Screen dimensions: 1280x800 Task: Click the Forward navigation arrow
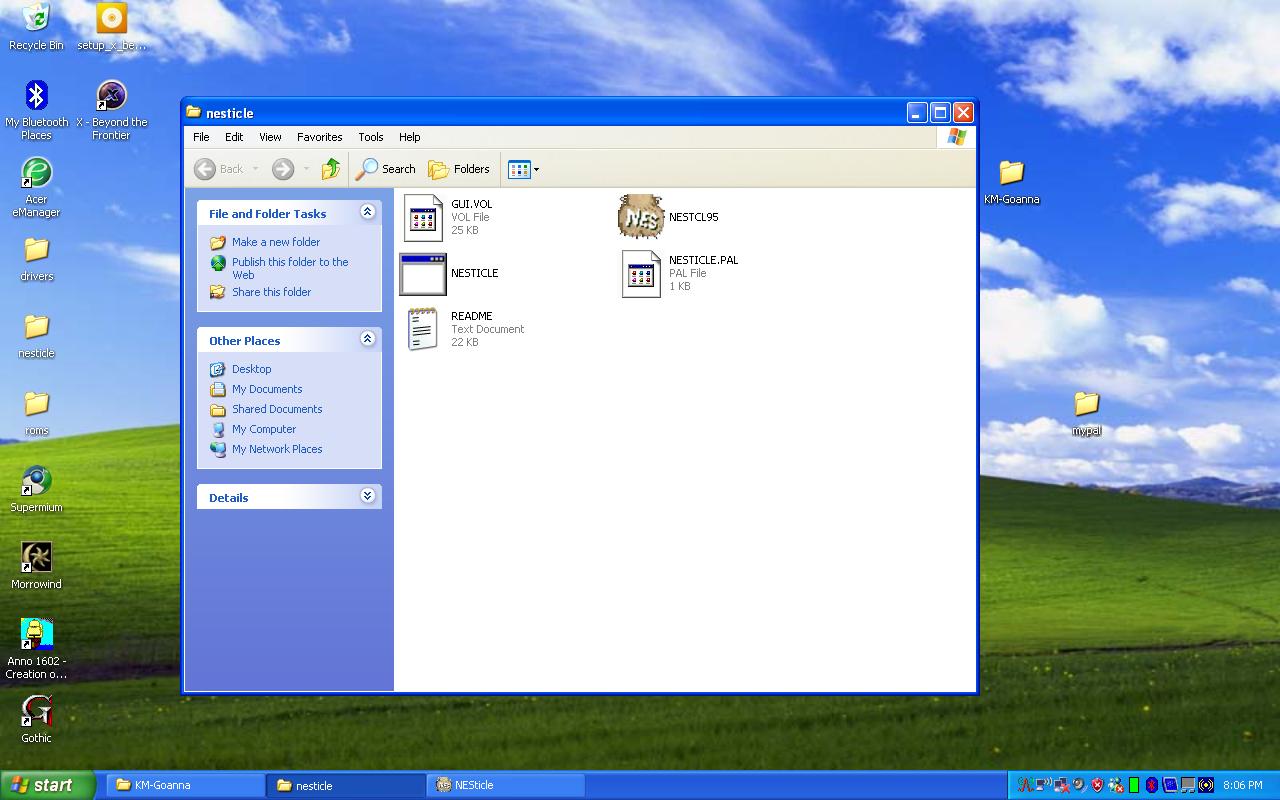[283, 169]
